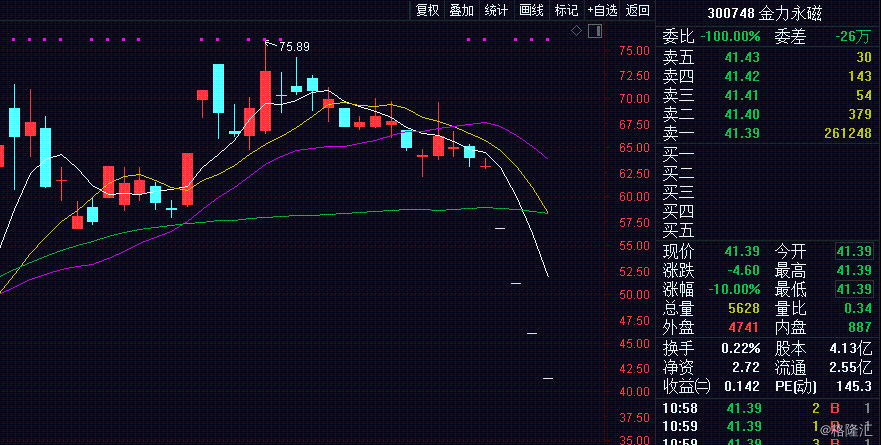Click 返回 to go back

(637, 10)
